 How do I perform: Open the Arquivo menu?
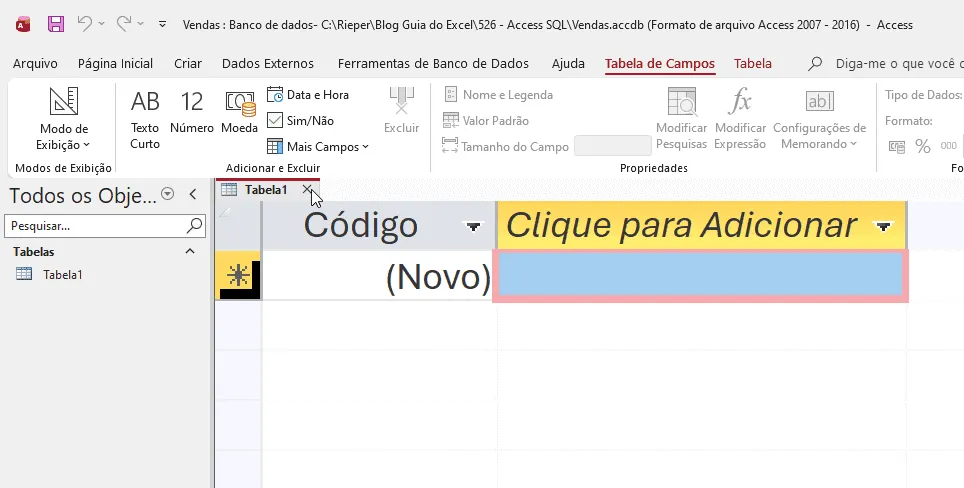(x=35, y=63)
